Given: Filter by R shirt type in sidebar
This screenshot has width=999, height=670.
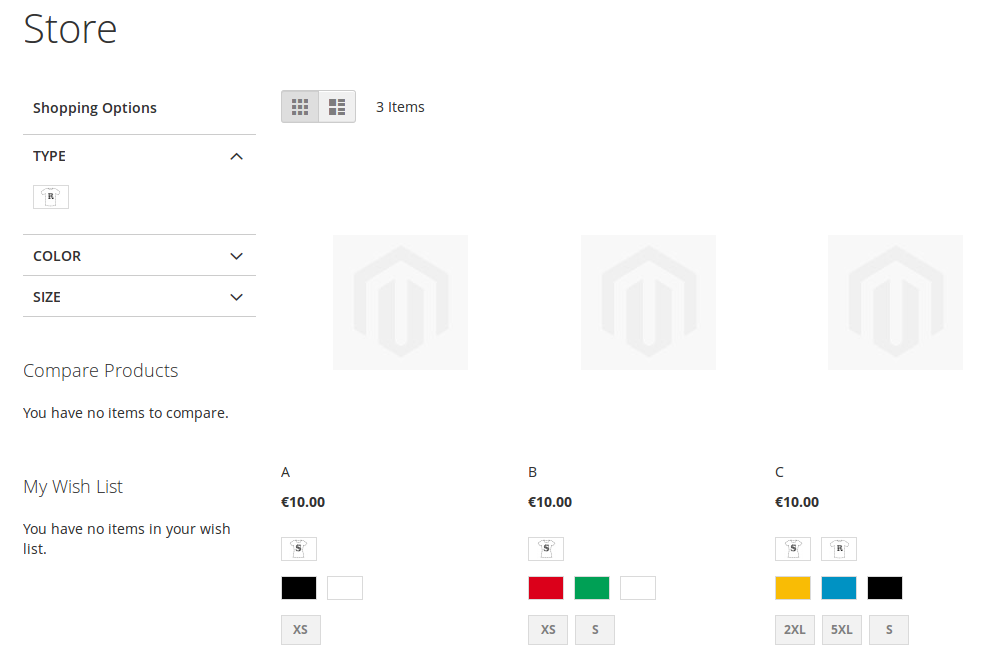Looking at the screenshot, I should [51, 197].
